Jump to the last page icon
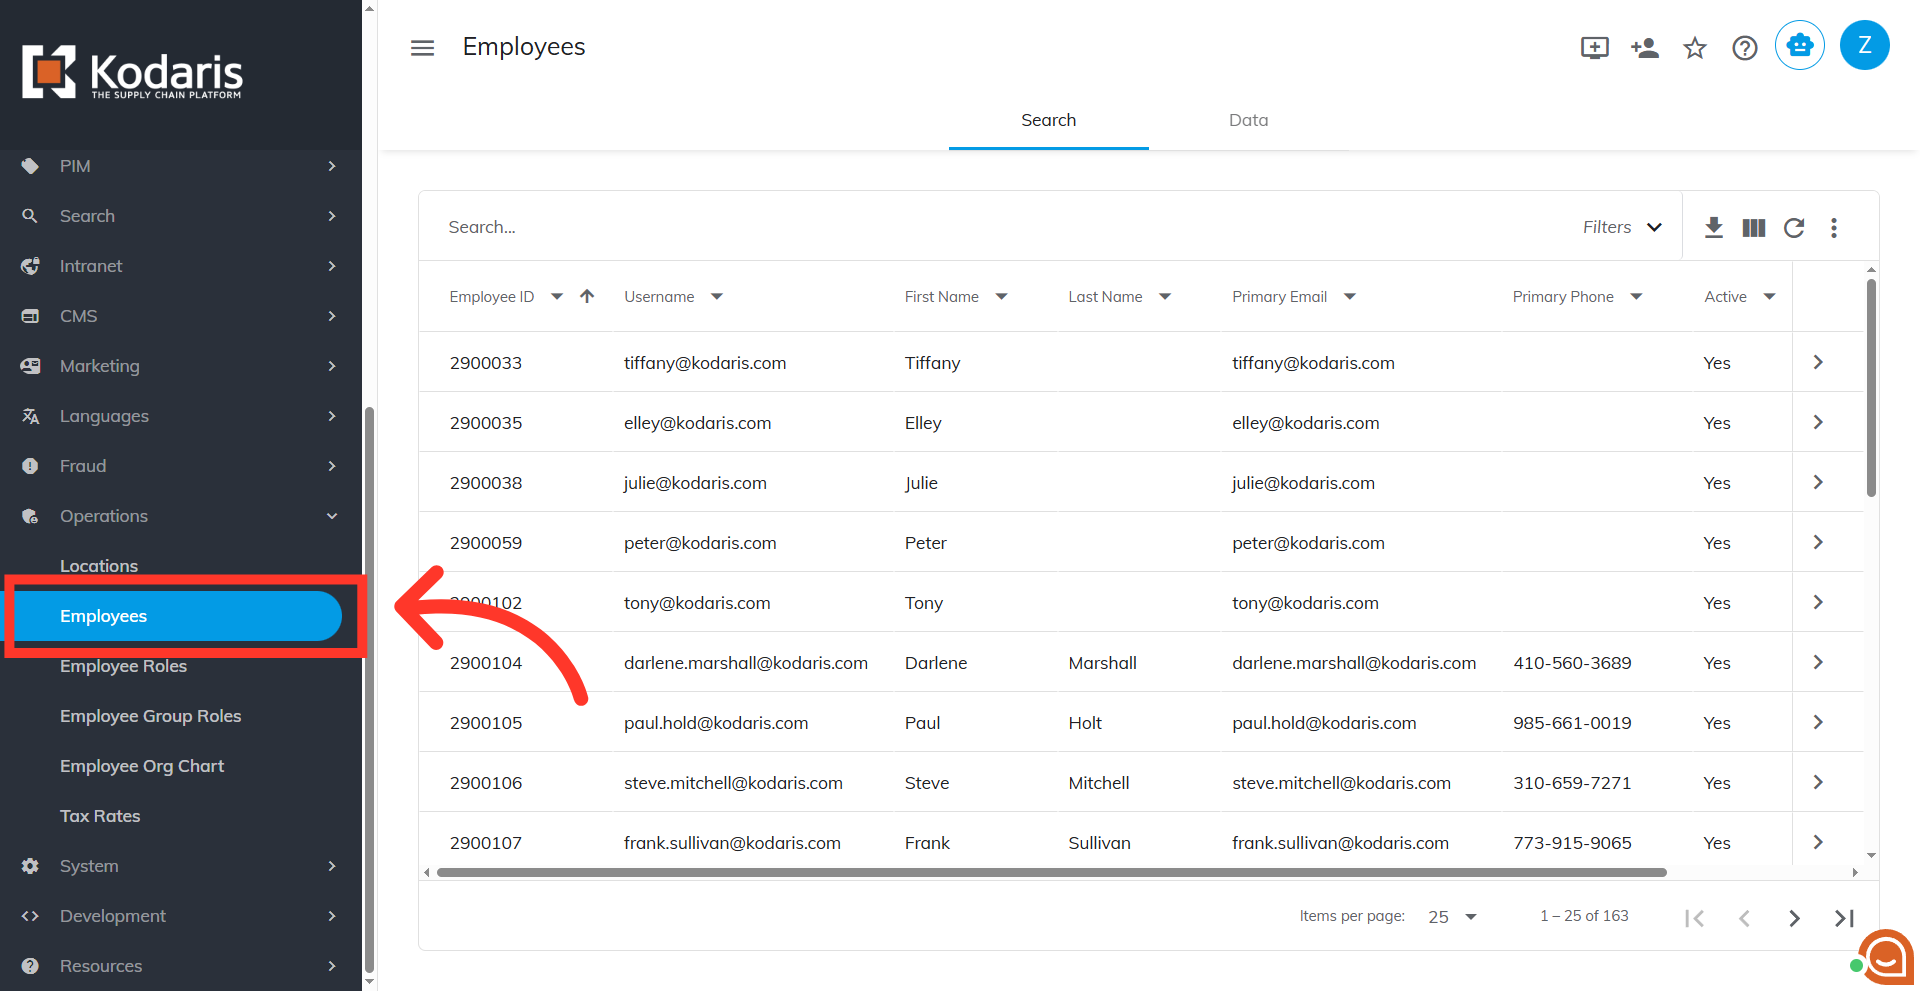Image resolution: width=1920 pixels, height=991 pixels. 1844,918
